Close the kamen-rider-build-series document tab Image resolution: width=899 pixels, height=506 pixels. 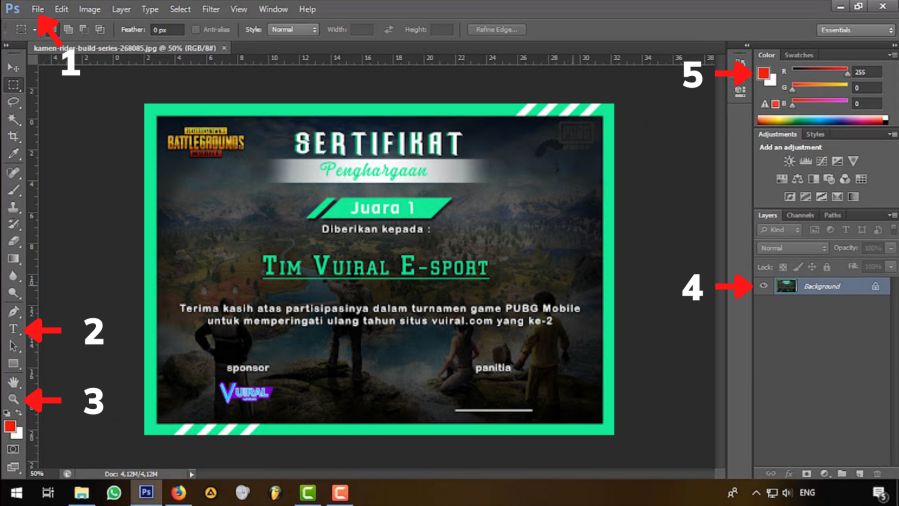[x=224, y=48]
